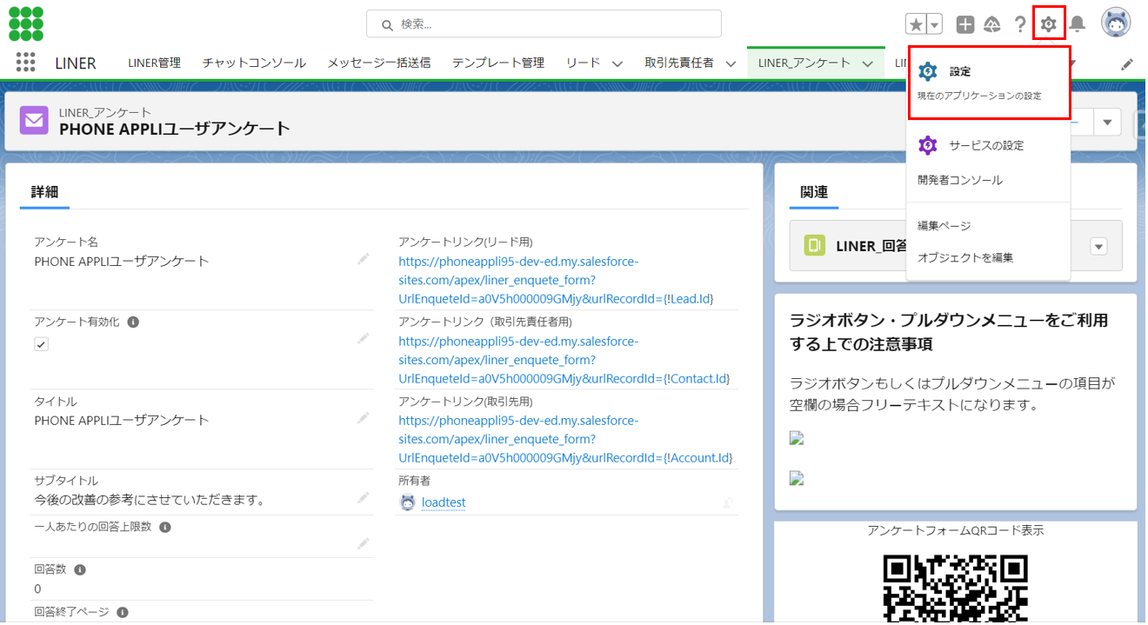
Task: Edit the アンケート名 field pencil
Action: pyautogui.click(x=363, y=259)
